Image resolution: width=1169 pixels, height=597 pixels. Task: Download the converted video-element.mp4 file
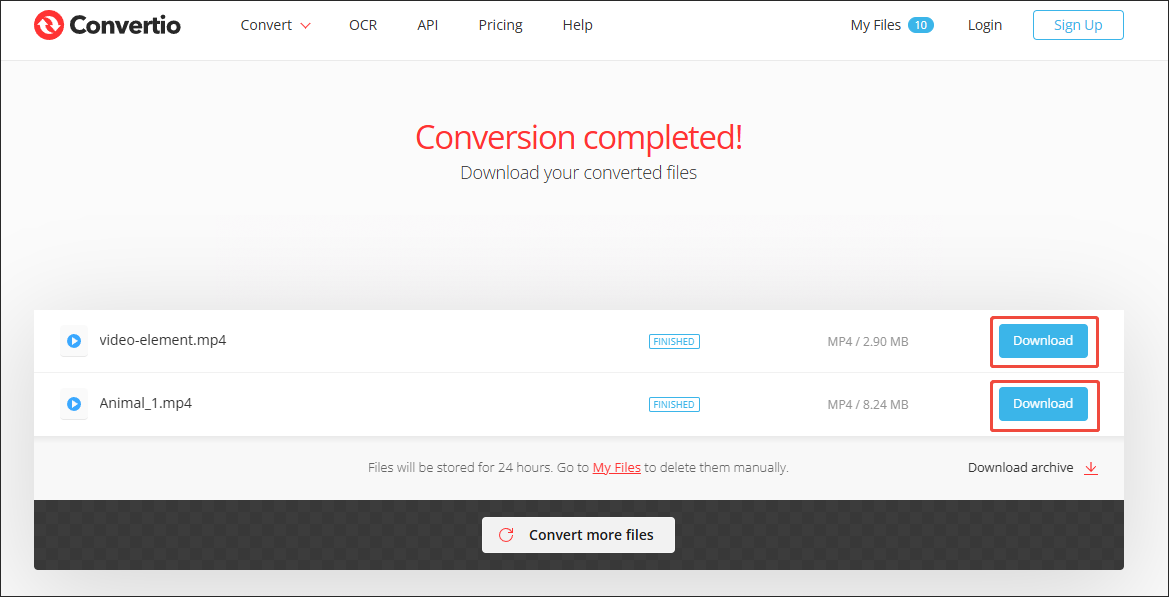click(1043, 340)
